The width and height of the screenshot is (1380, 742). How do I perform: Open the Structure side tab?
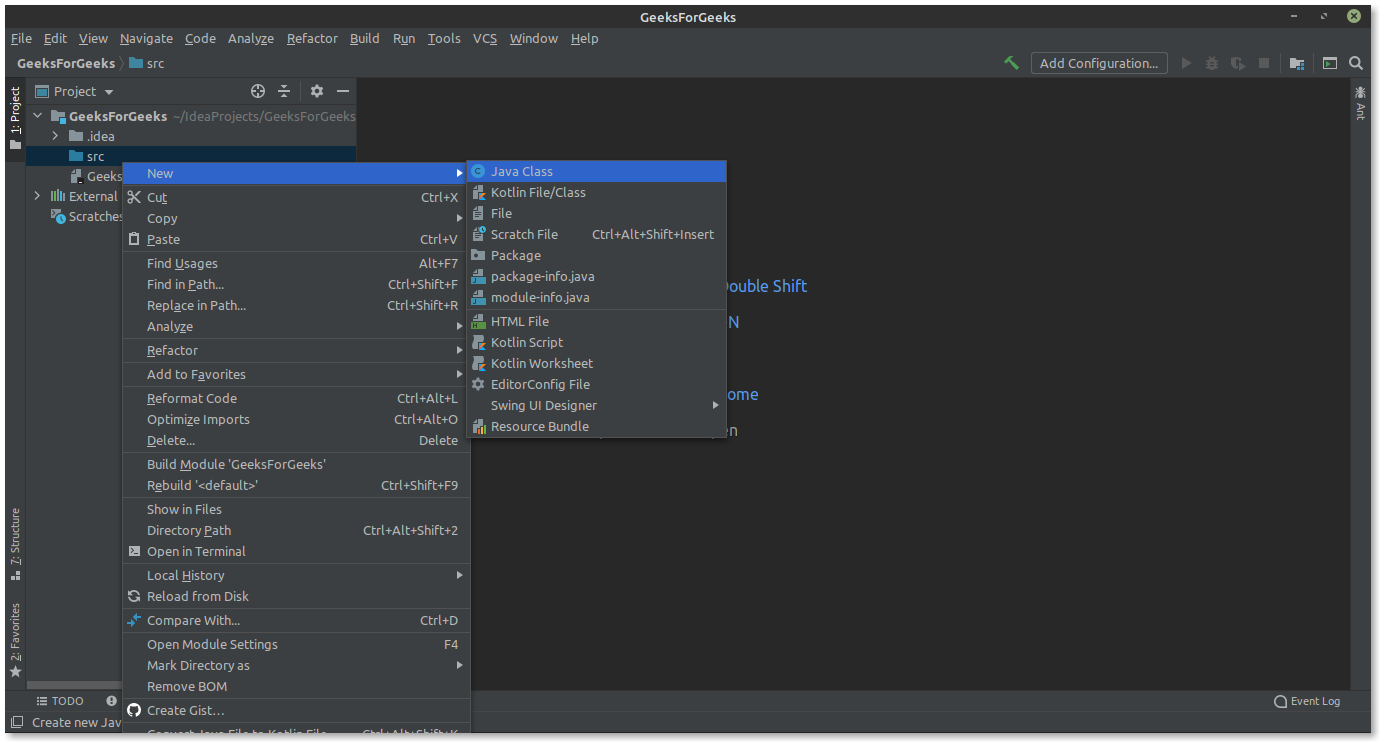15,544
